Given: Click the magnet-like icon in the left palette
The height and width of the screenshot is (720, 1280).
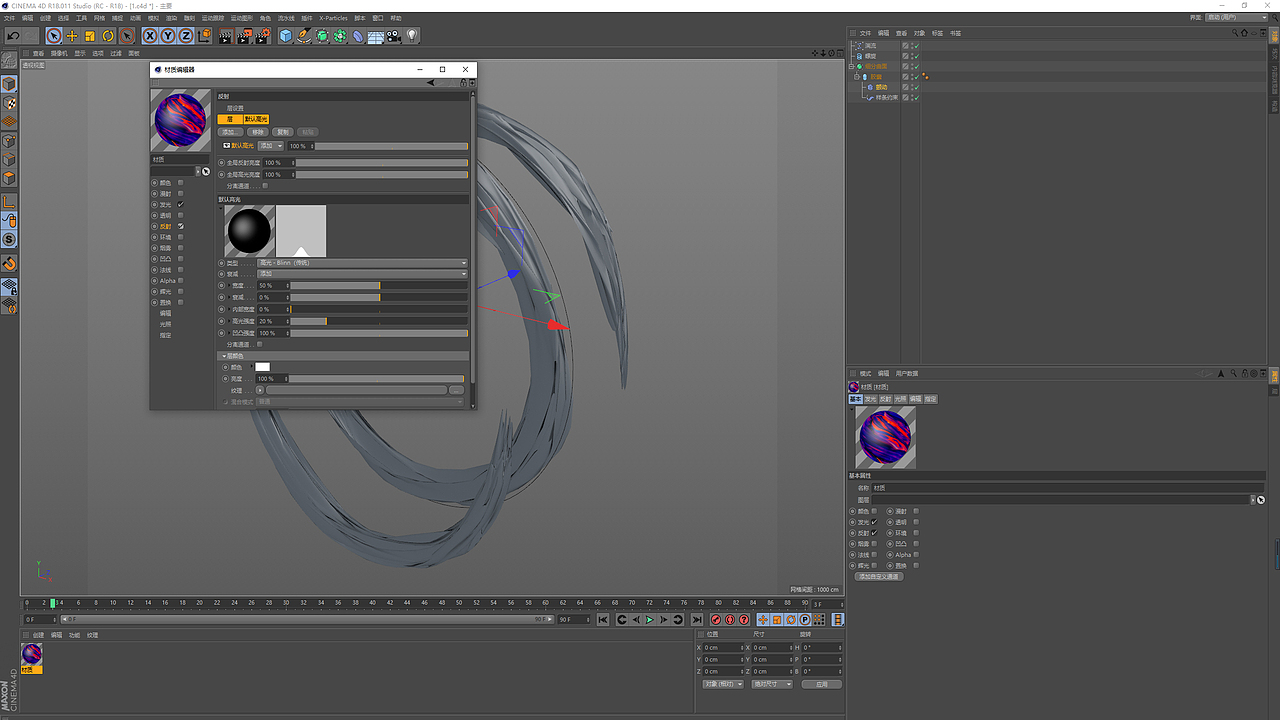Looking at the screenshot, I should 9,264.
